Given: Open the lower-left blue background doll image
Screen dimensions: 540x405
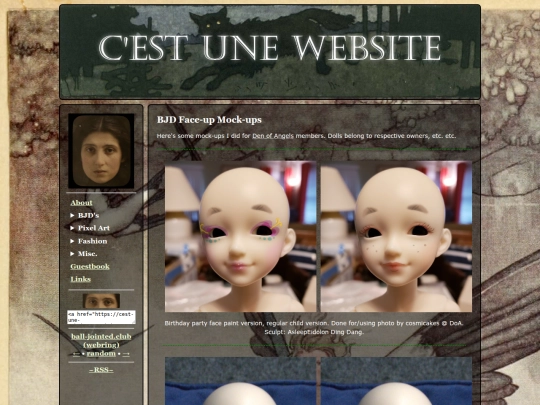Looking at the screenshot, I should coord(240,381).
